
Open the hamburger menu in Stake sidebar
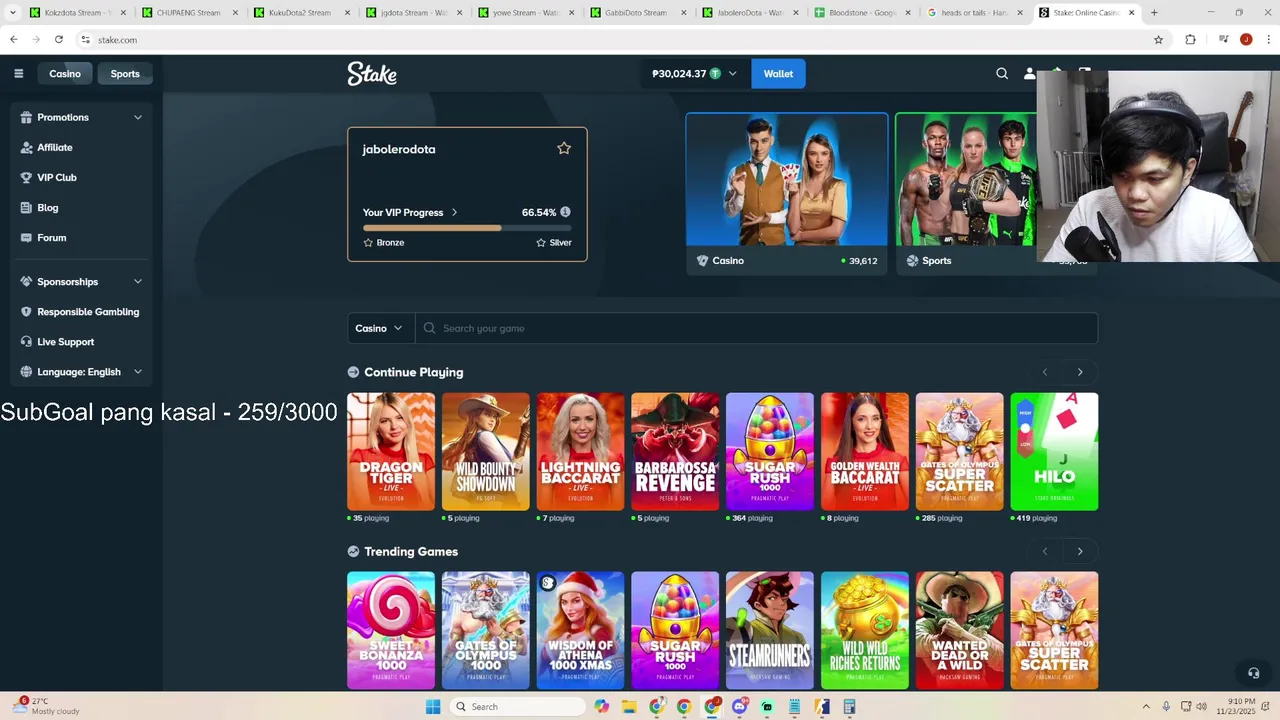(18, 73)
